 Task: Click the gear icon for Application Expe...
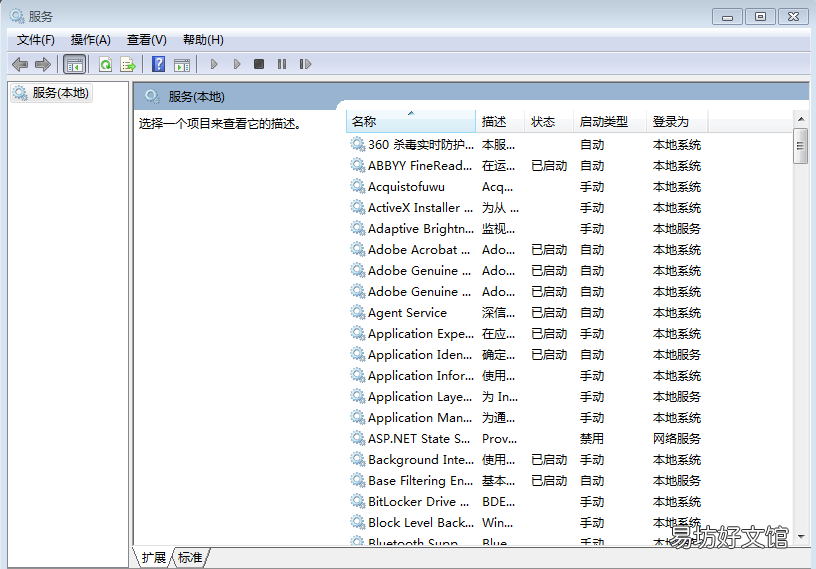[358, 333]
